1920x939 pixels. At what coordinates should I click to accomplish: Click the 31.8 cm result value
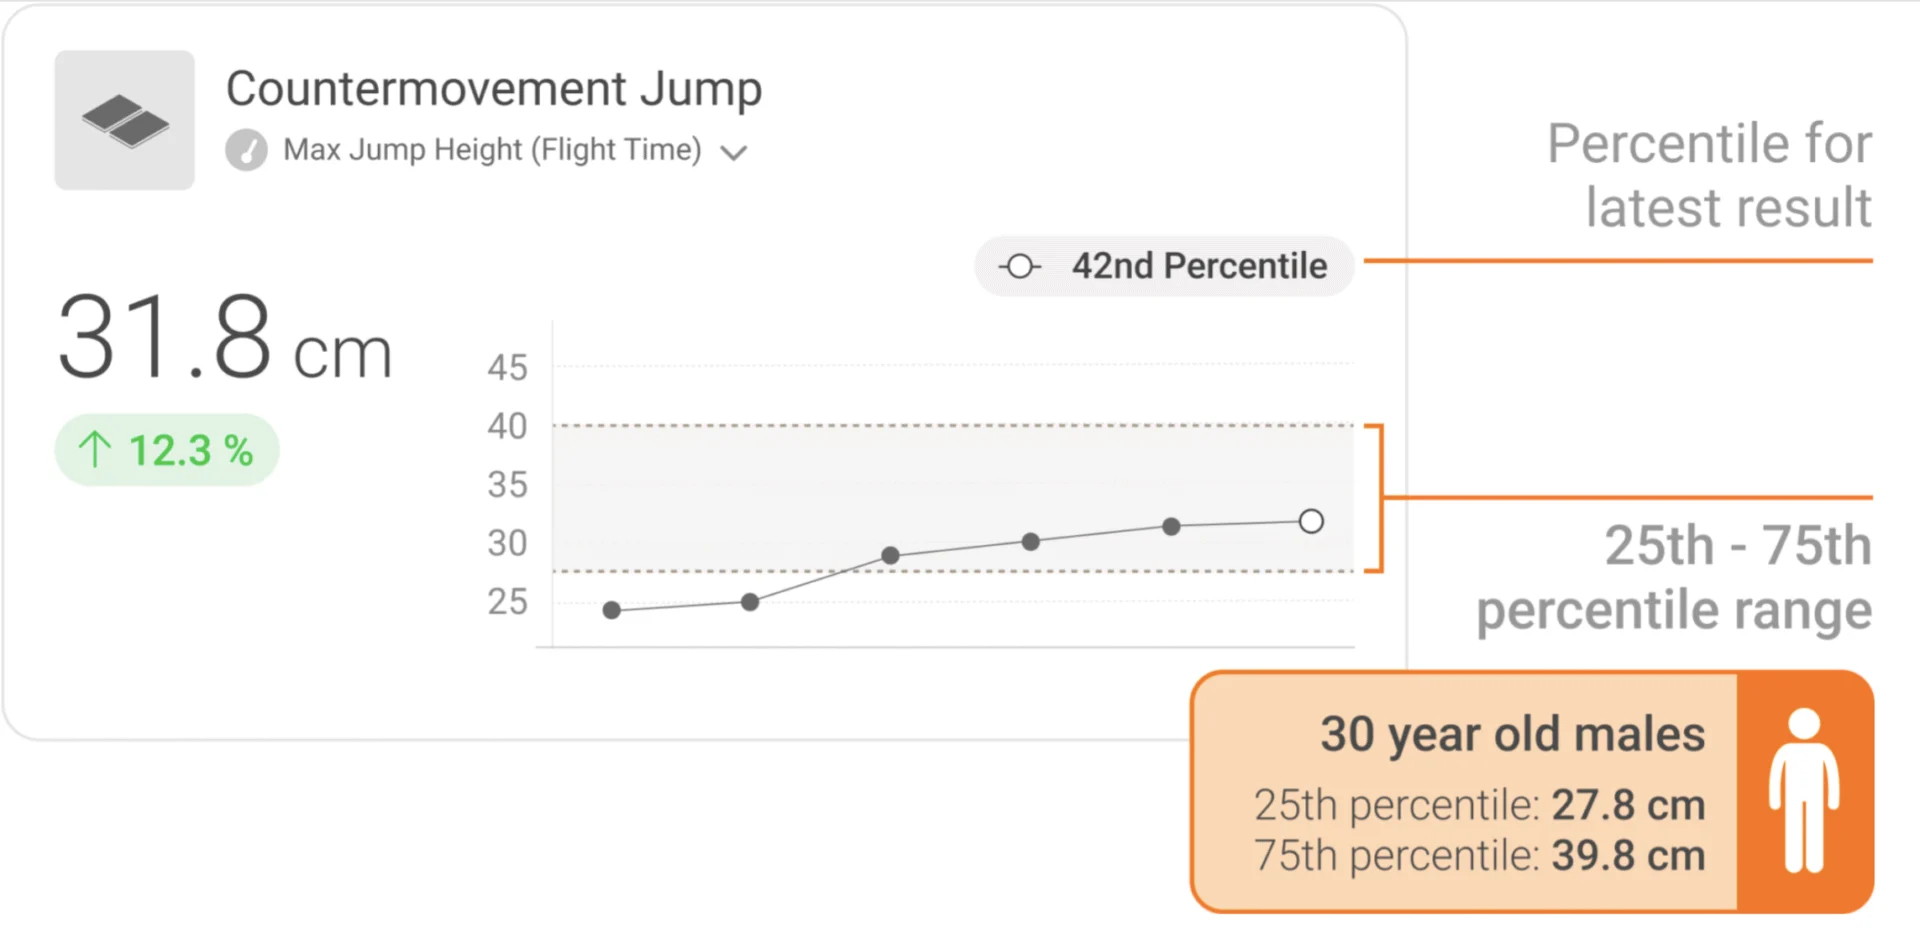point(225,338)
